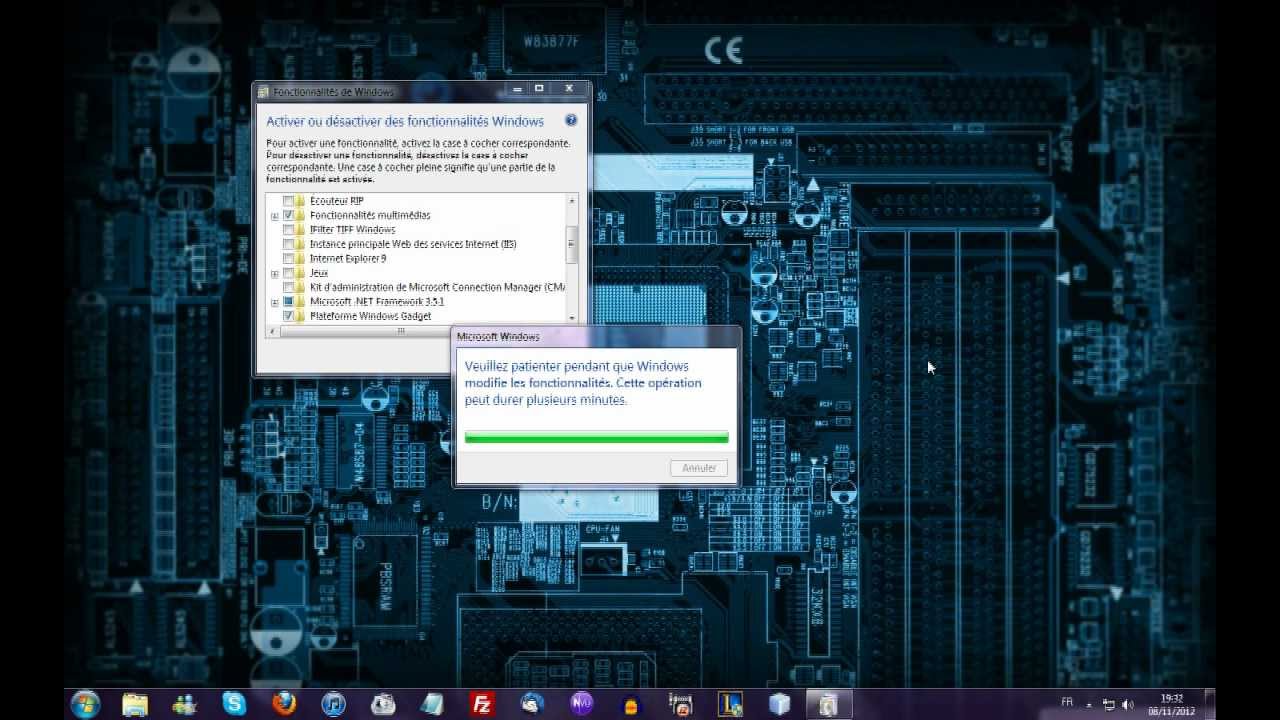Viewport: 1280px width, 720px height.
Task: Click the horizontal scrollbar left arrow
Action: tap(272, 330)
